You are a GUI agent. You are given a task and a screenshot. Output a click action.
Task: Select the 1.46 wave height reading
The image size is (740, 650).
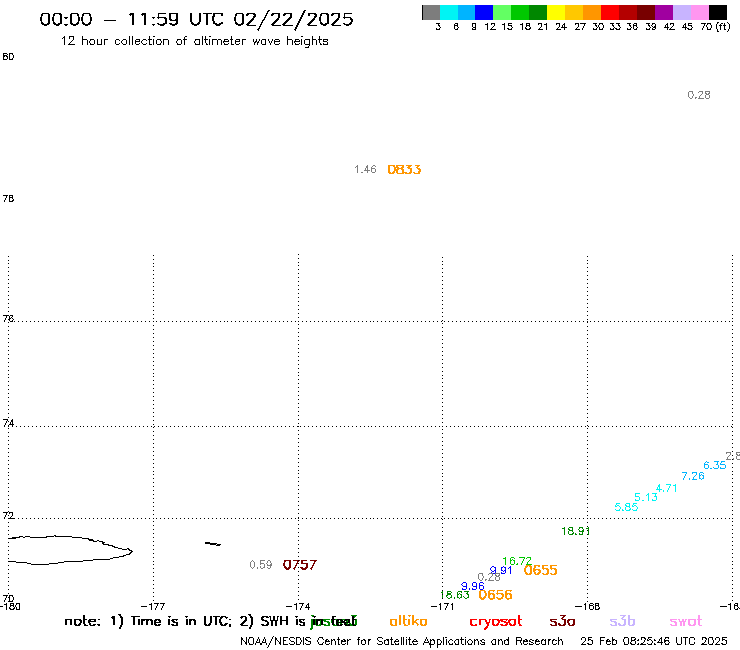pyautogui.click(x=365, y=169)
